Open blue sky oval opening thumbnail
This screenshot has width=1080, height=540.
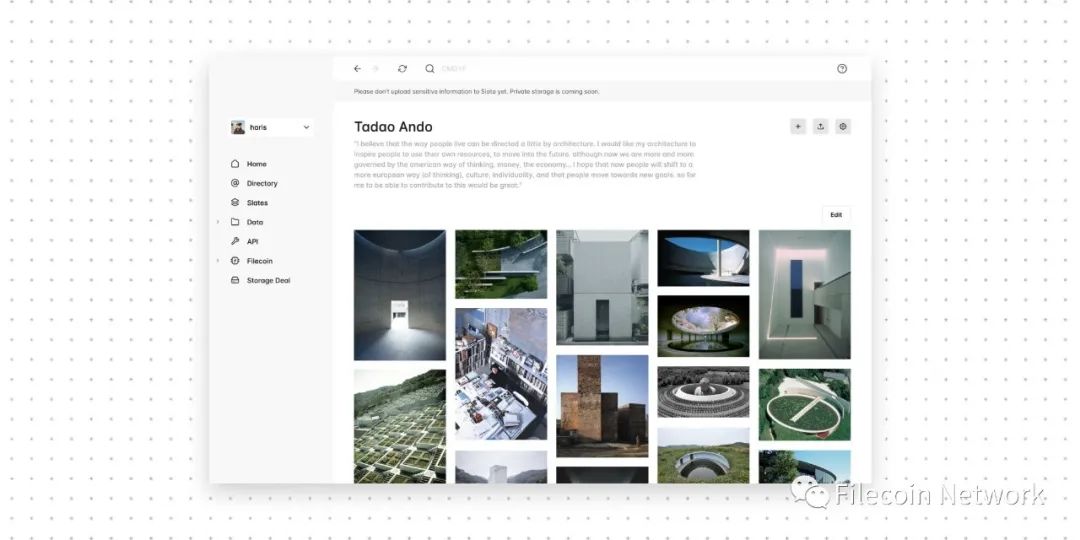click(x=703, y=258)
